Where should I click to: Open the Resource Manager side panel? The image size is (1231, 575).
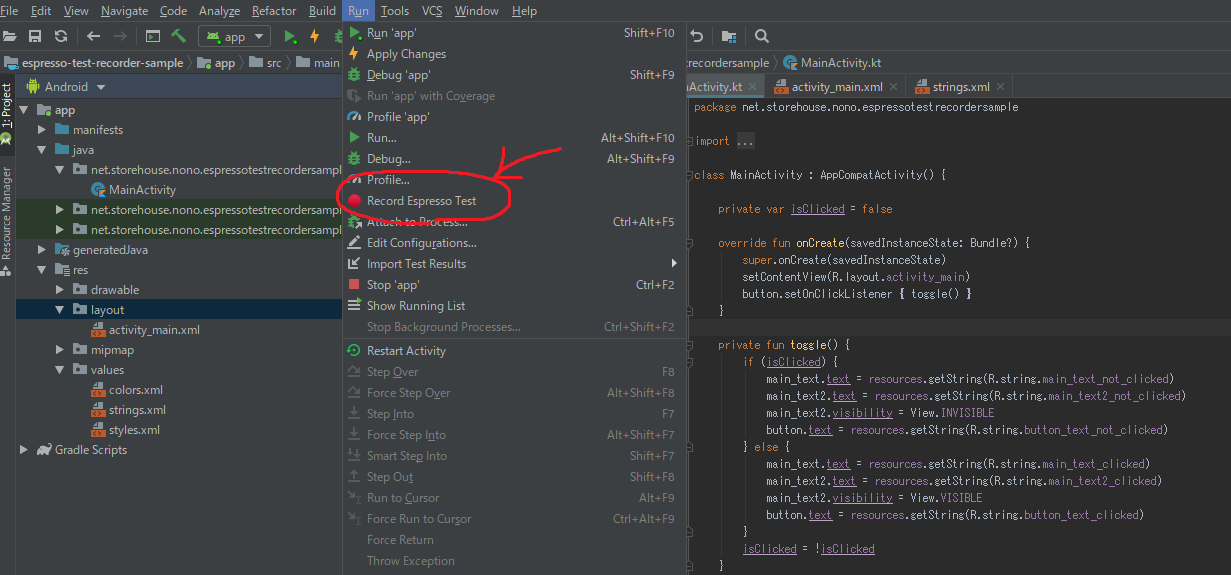tap(7, 213)
